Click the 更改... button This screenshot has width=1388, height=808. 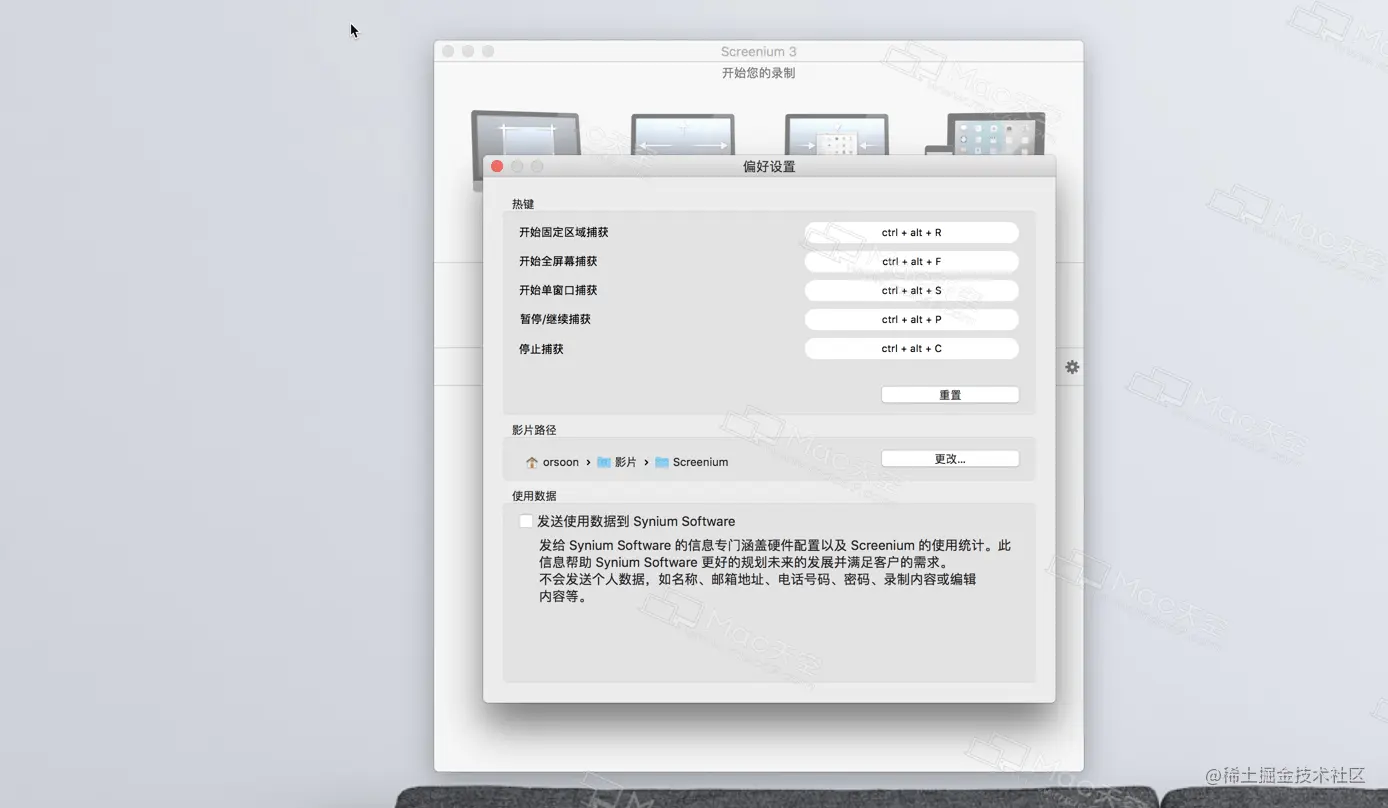pos(950,459)
